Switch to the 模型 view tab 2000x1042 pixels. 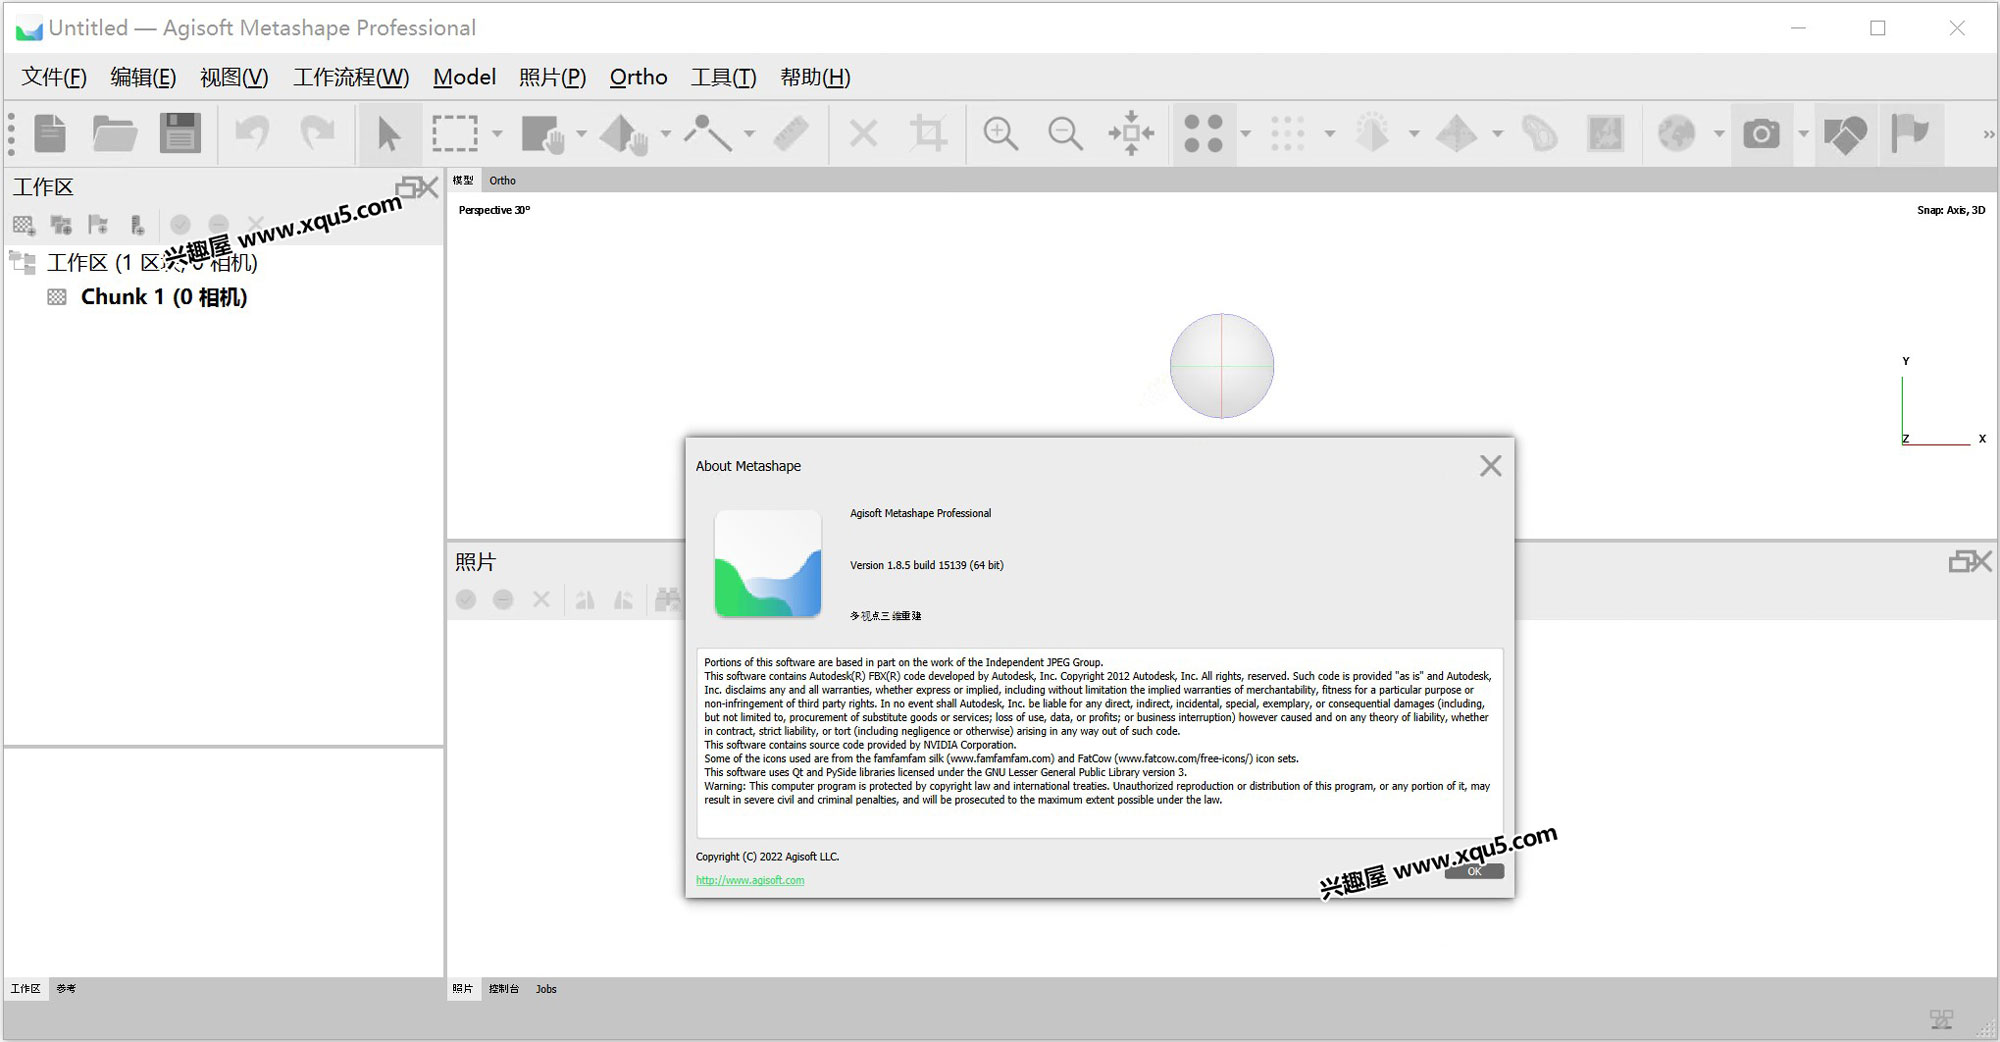[x=463, y=180]
